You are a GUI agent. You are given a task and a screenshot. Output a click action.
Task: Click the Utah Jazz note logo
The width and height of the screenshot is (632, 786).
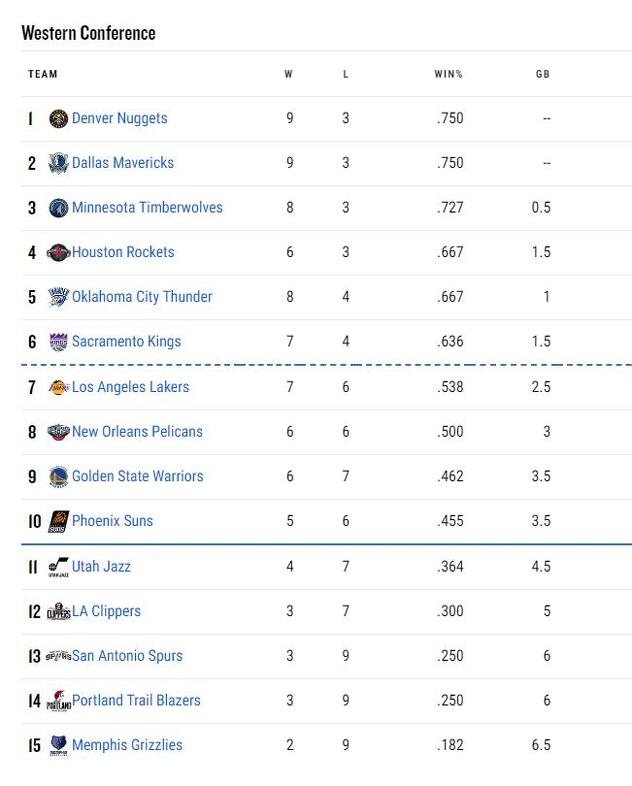click(x=58, y=567)
